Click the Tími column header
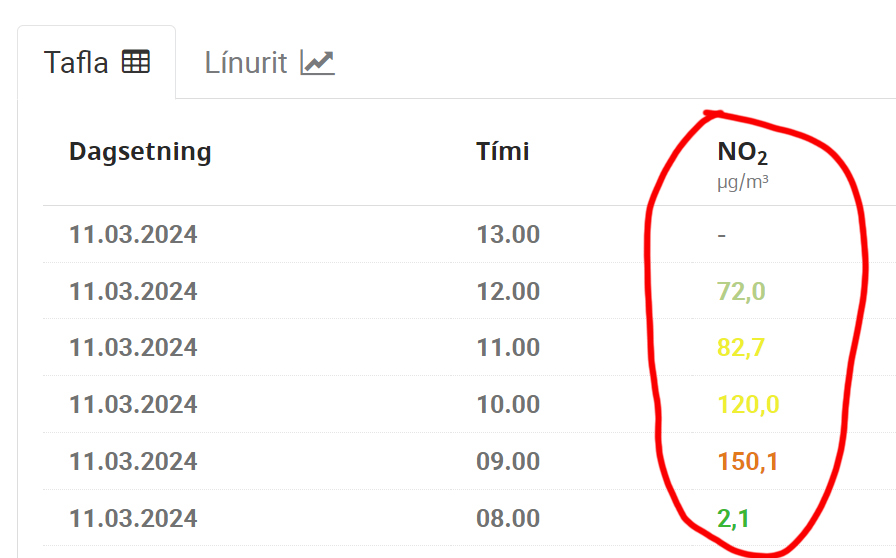 [x=503, y=152]
